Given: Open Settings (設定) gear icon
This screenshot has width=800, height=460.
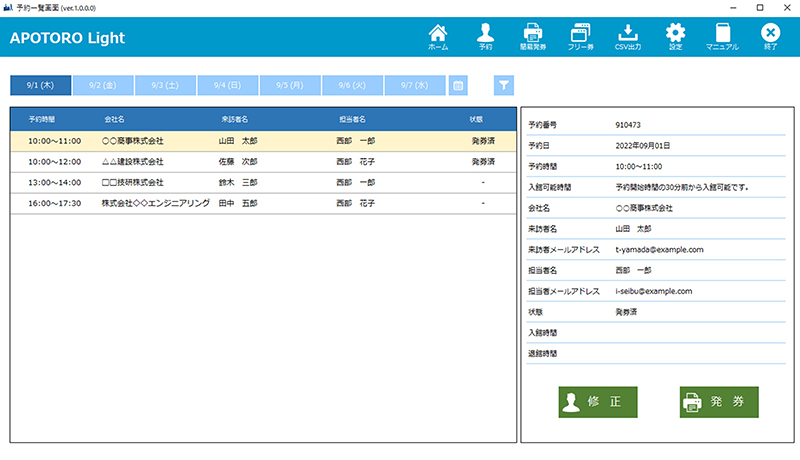Looking at the screenshot, I should [675, 37].
